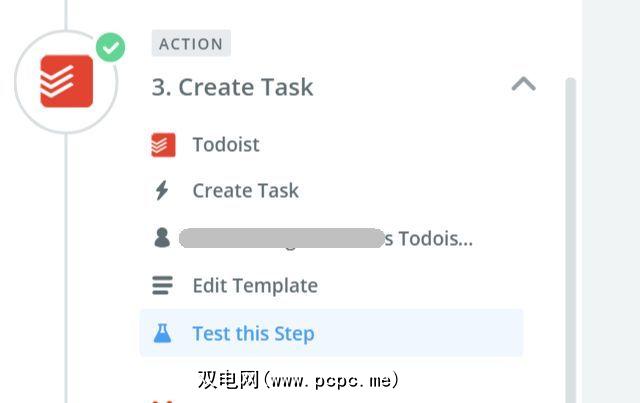This screenshot has height=403, width=640.
Task: Click the large Todoist app icon in step circle
Action: click(66, 82)
